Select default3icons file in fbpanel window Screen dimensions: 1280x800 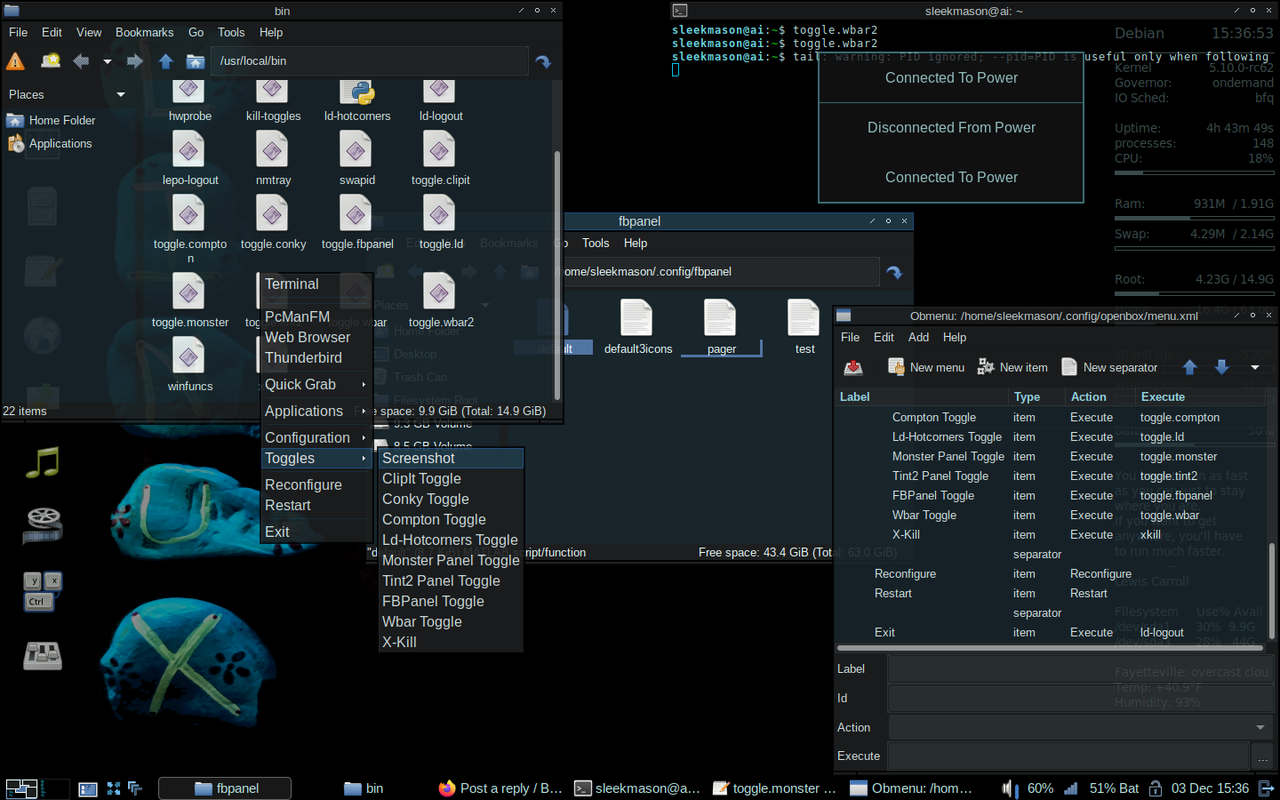tap(637, 318)
